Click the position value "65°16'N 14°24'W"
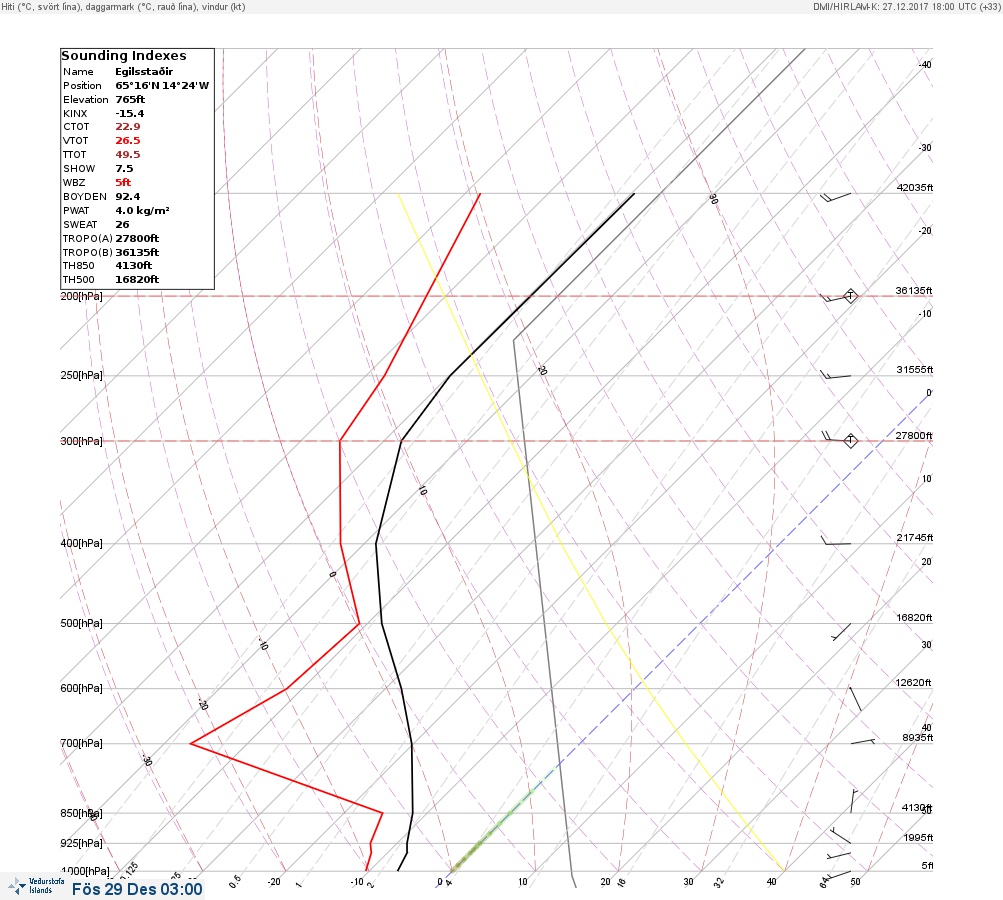Viewport: 1003px width, 900px height. [162, 86]
